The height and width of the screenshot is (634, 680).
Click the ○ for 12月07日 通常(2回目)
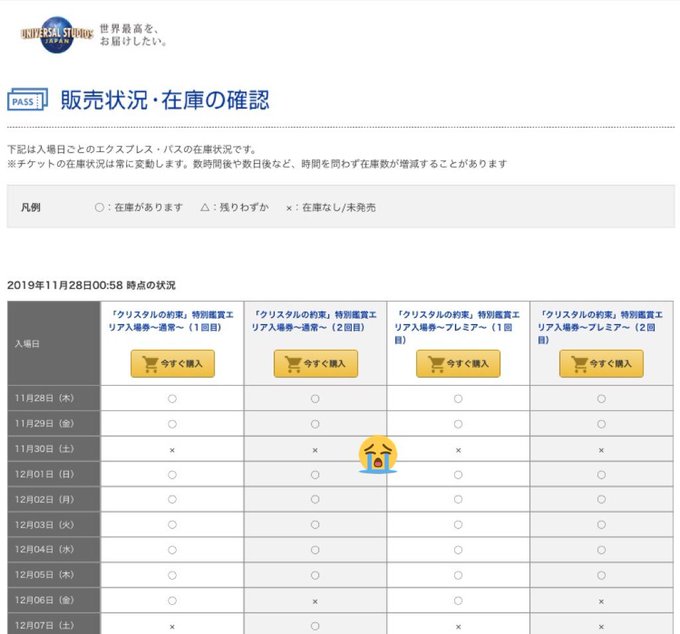[x=315, y=626]
